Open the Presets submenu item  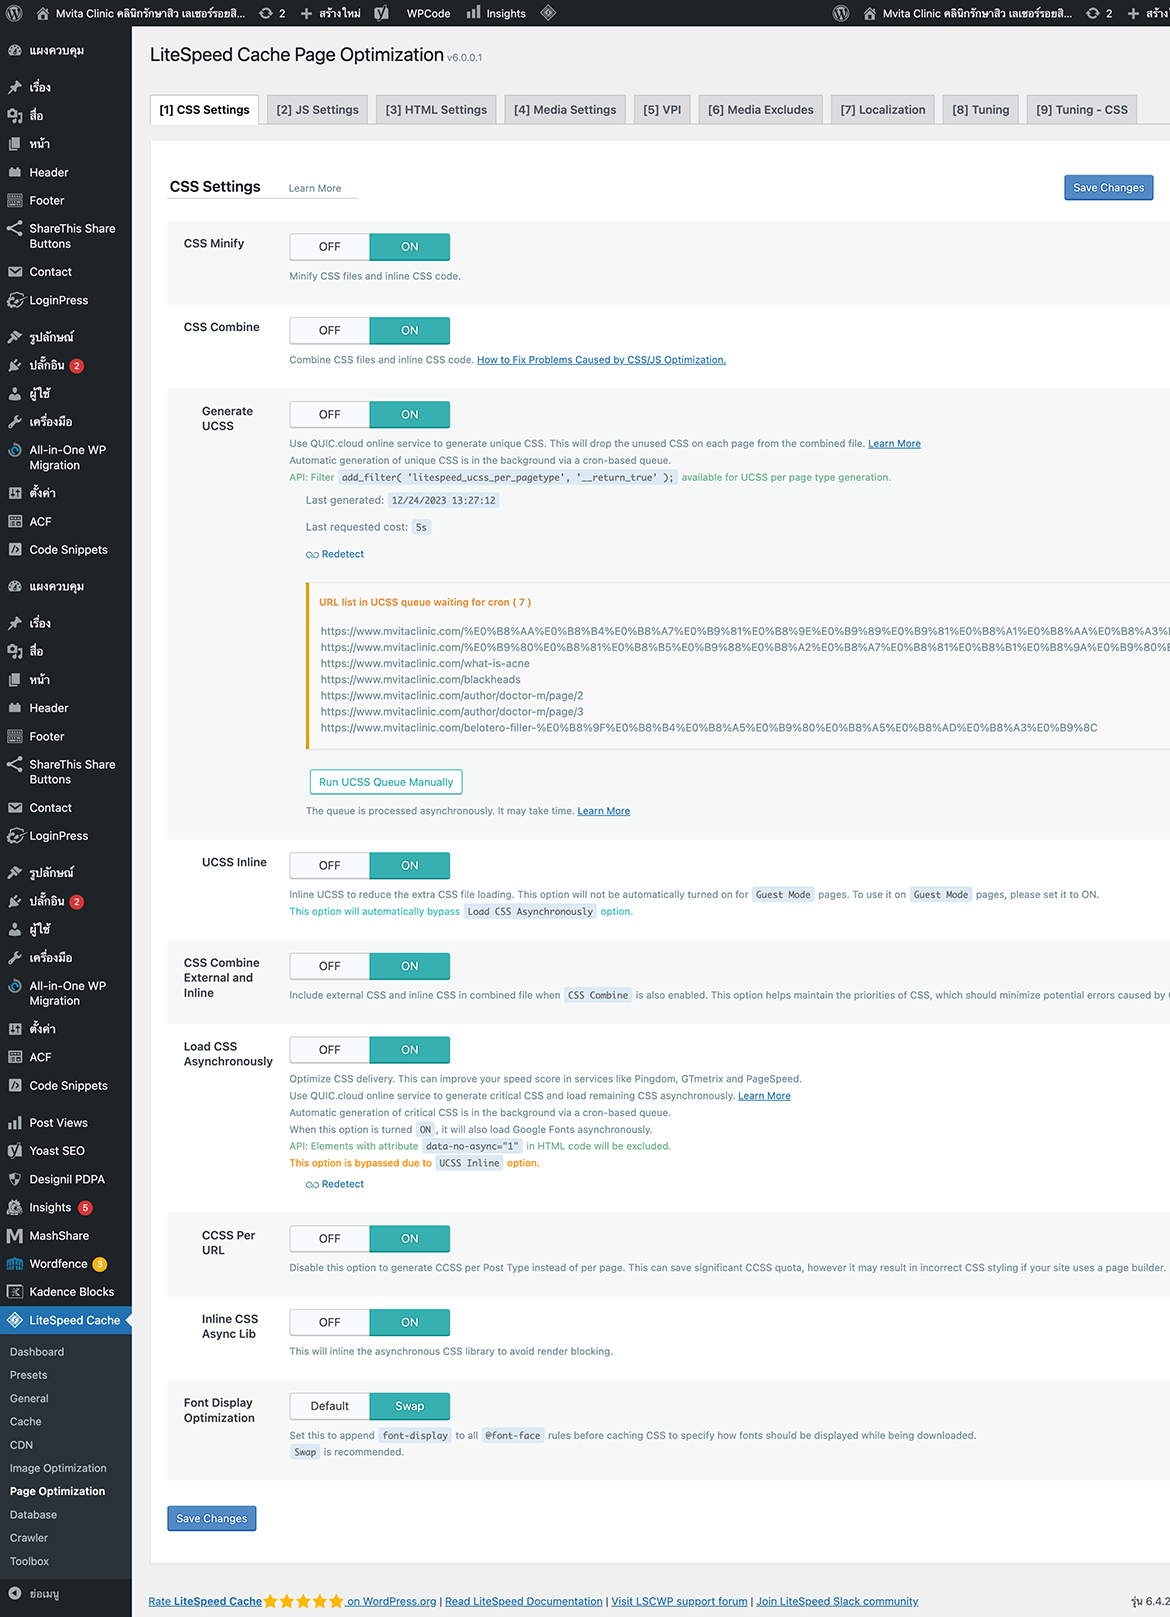(29, 1376)
